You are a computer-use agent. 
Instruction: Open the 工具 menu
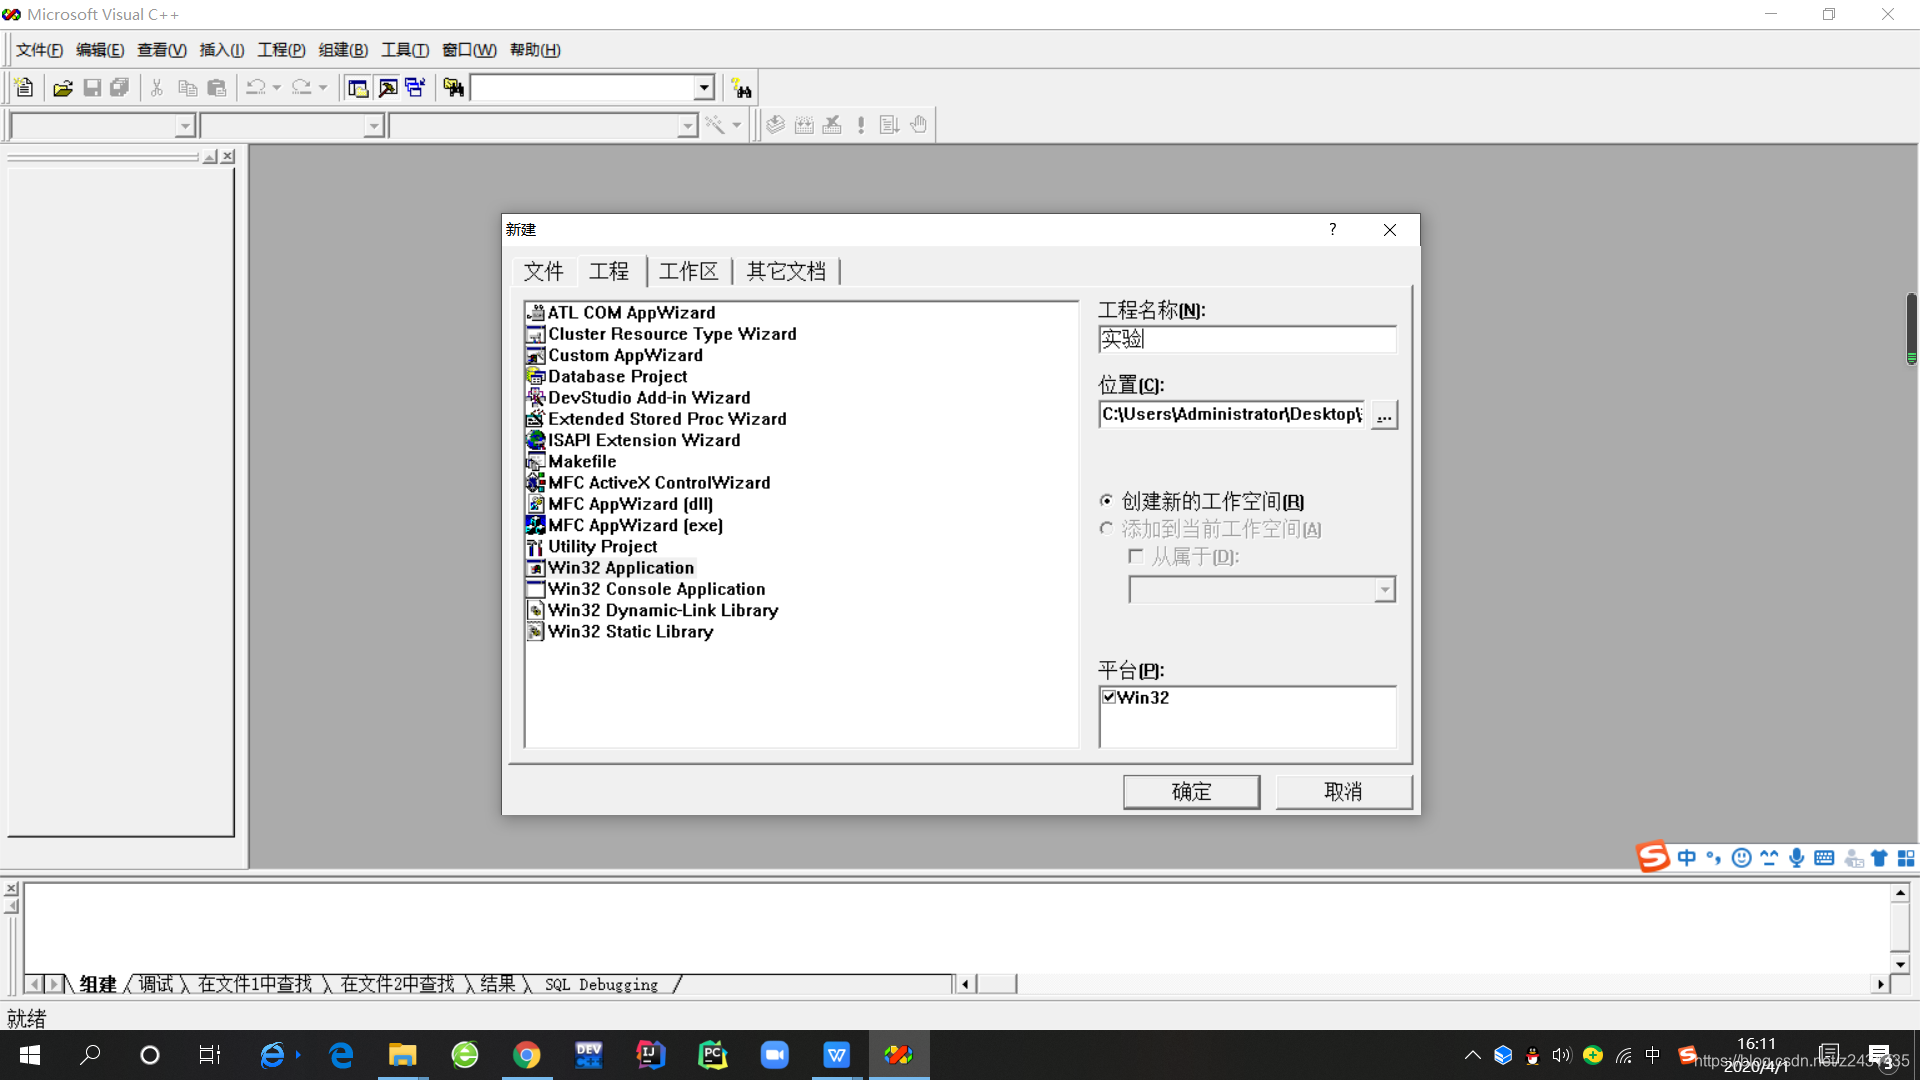(x=405, y=50)
